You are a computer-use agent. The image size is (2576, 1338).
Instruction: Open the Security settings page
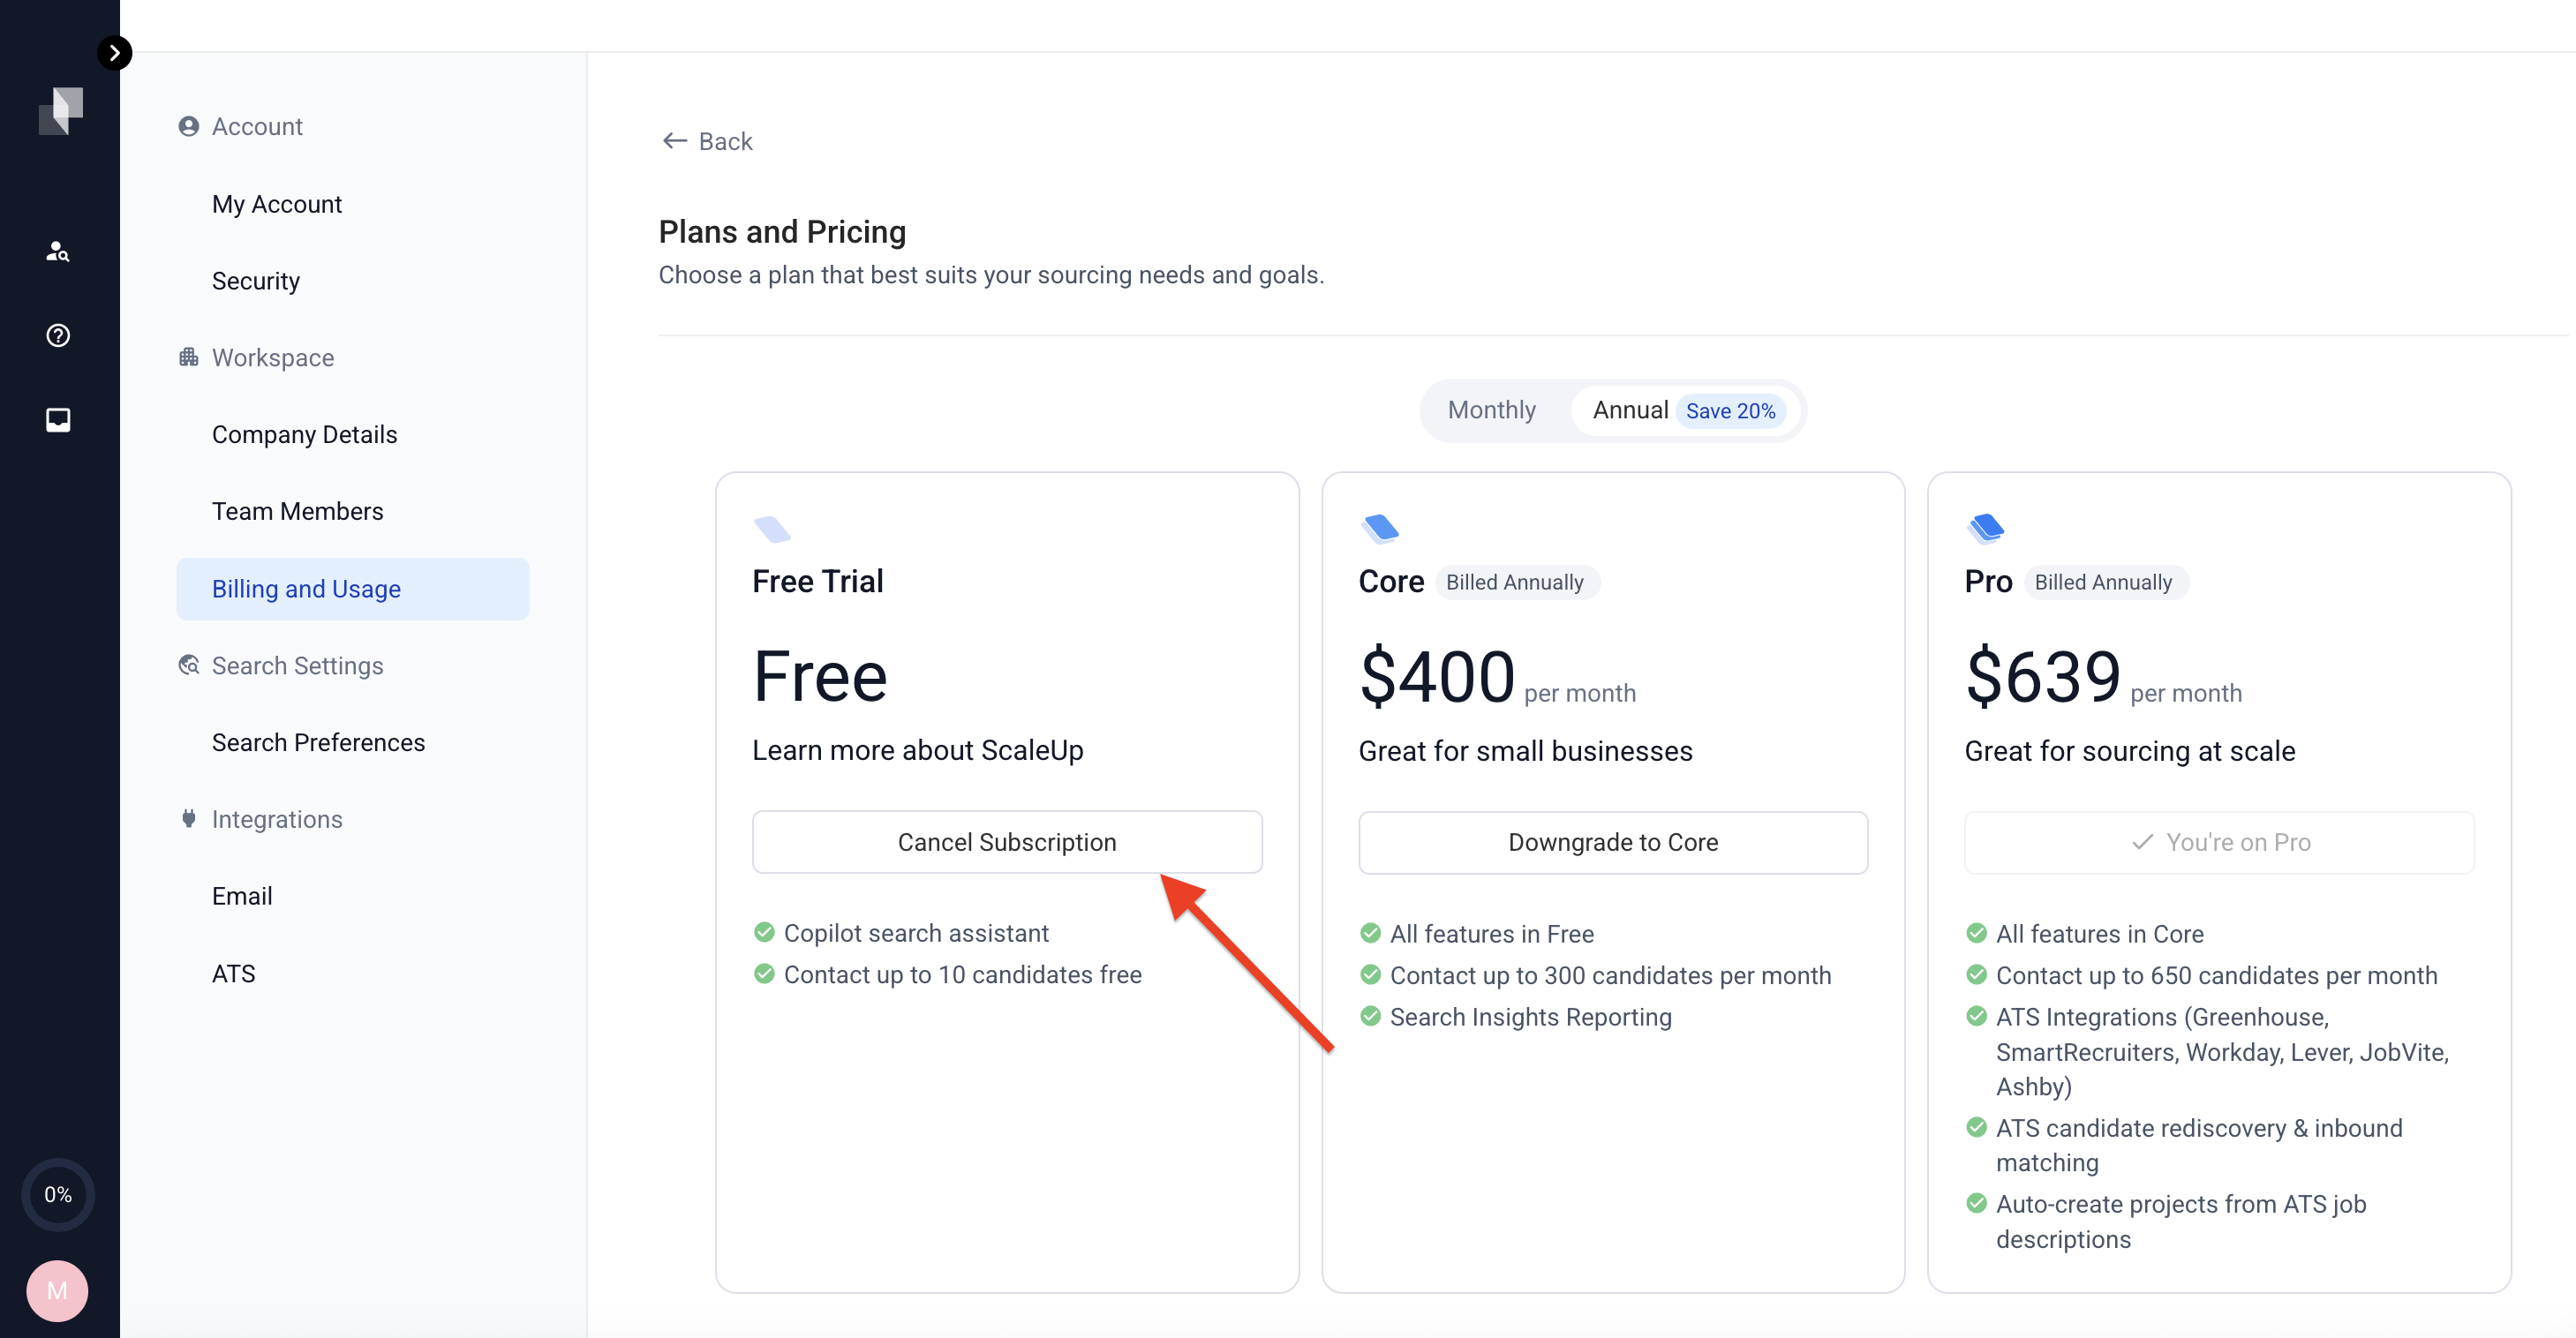(x=255, y=281)
